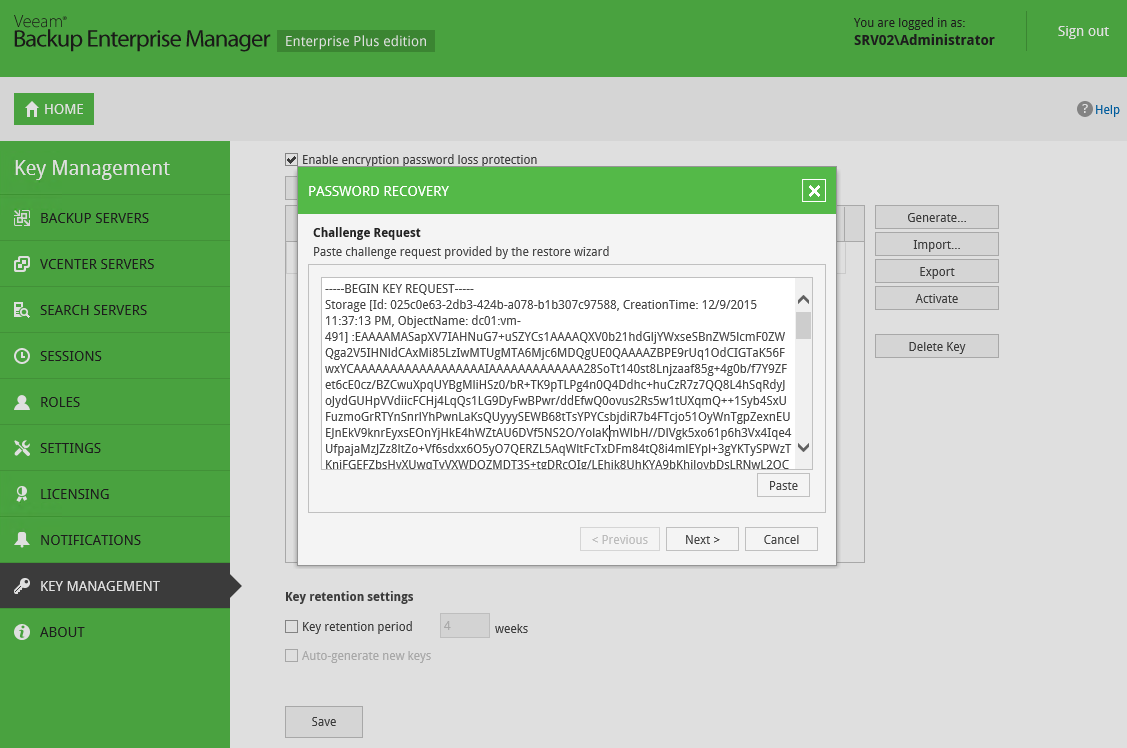Proceed with the Next button
This screenshot has height=748, width=1127.
pyautogui.click(x=702, y=539)
